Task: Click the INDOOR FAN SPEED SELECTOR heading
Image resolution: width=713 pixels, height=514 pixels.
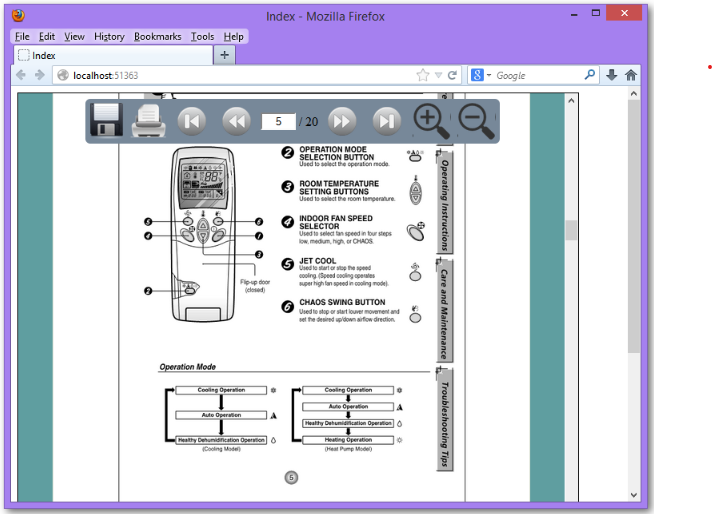Action: [x=336, y=222]
